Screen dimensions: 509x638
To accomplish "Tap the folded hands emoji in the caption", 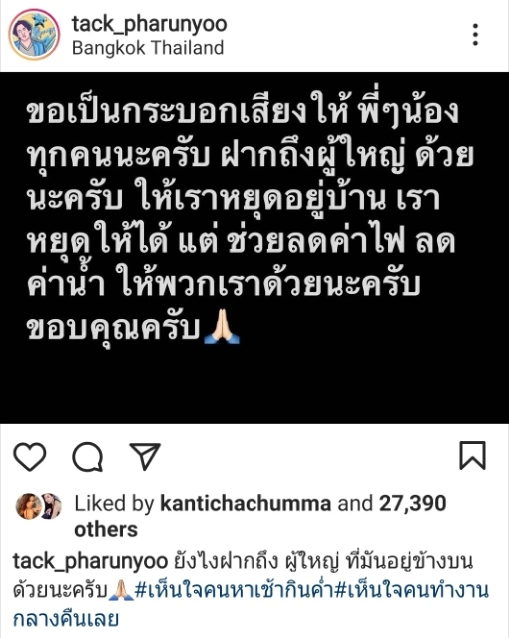I will (121, 591).
